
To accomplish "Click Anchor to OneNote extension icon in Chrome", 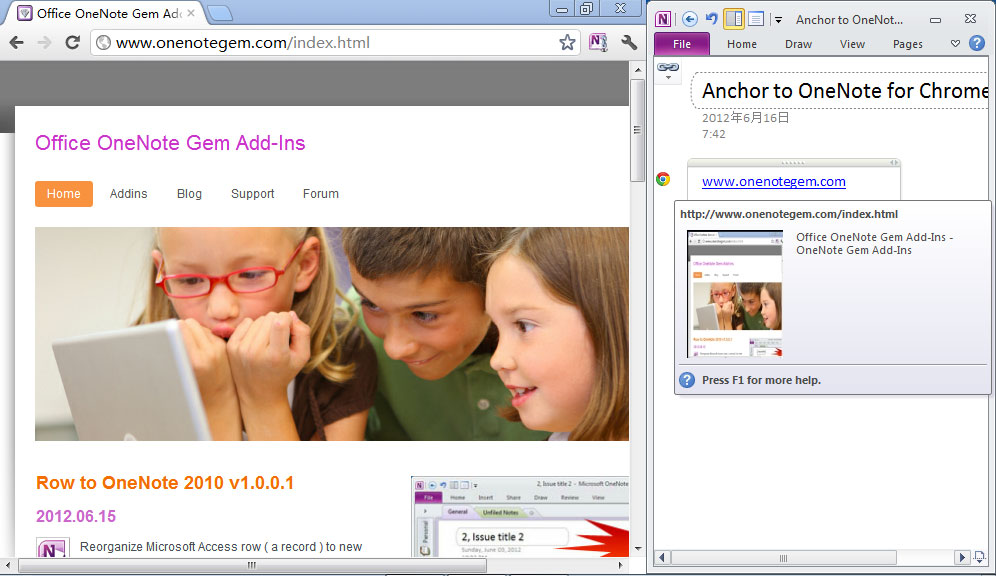I will [598, 43].
